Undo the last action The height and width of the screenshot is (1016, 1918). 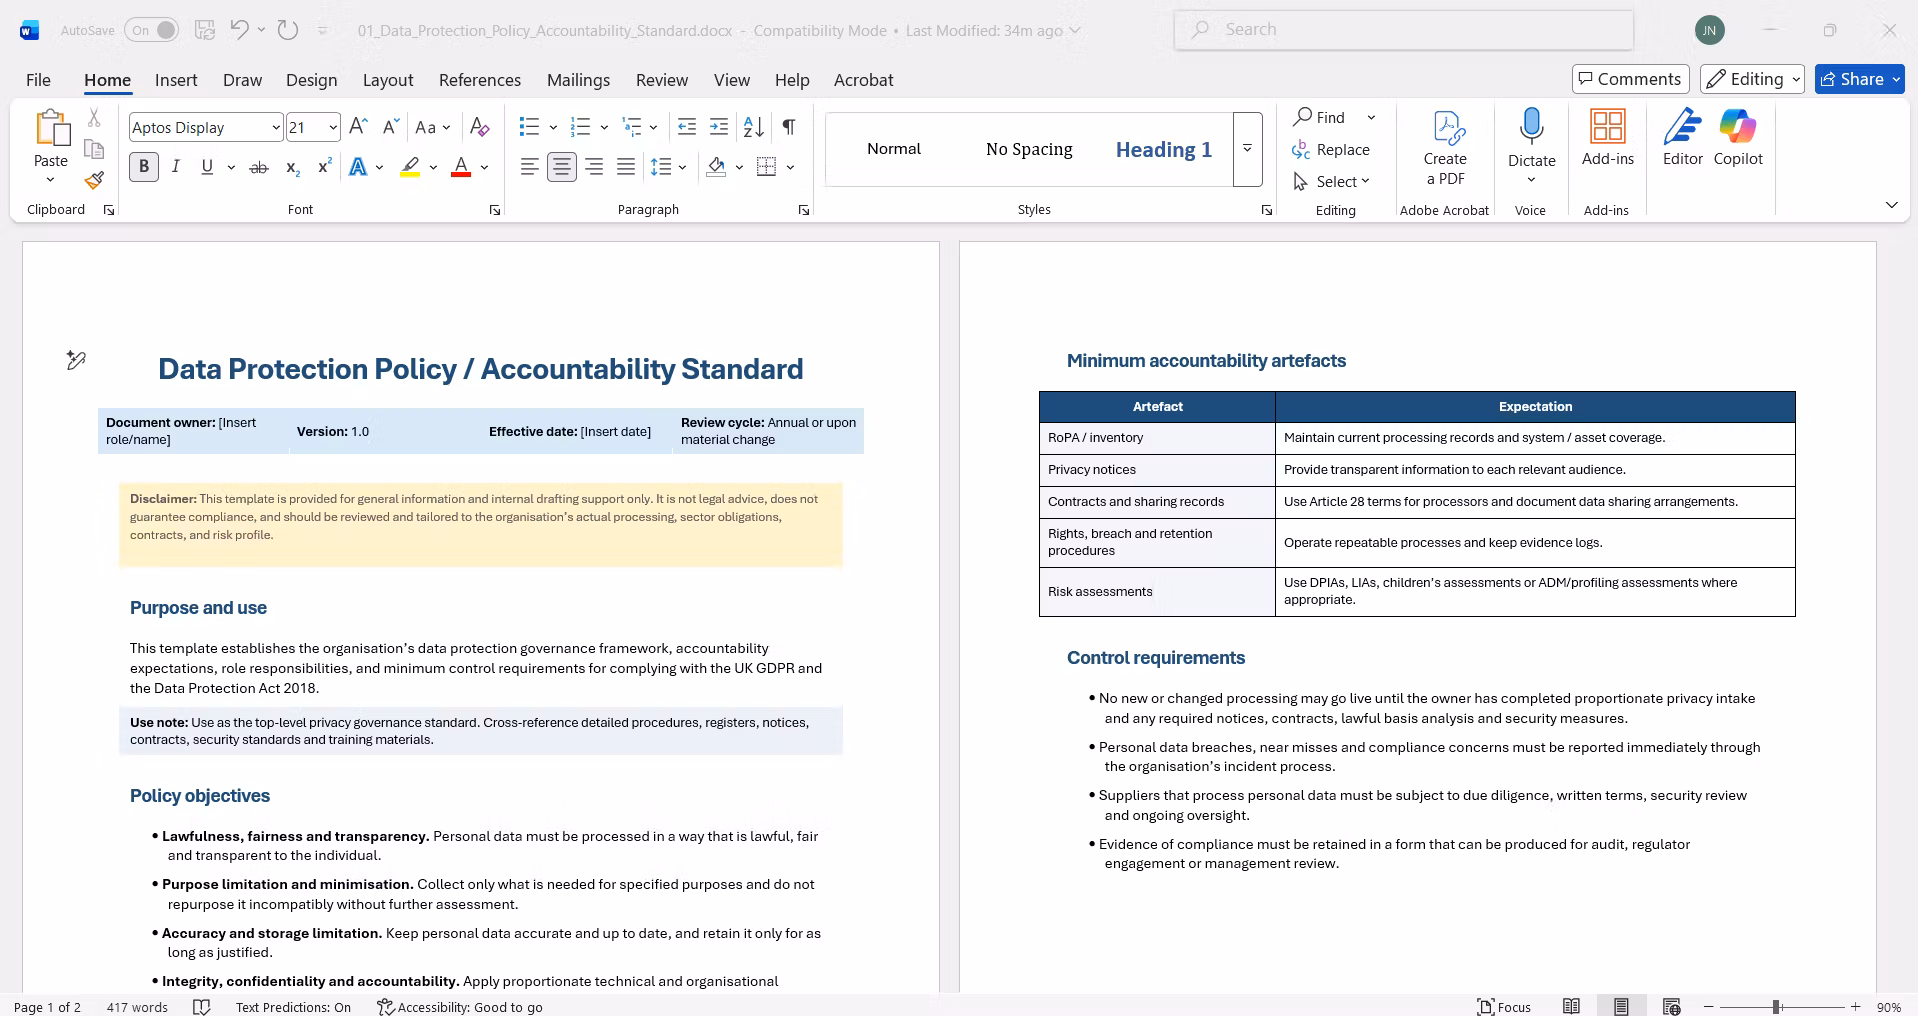pyautogui.click(x=239, y=30)
